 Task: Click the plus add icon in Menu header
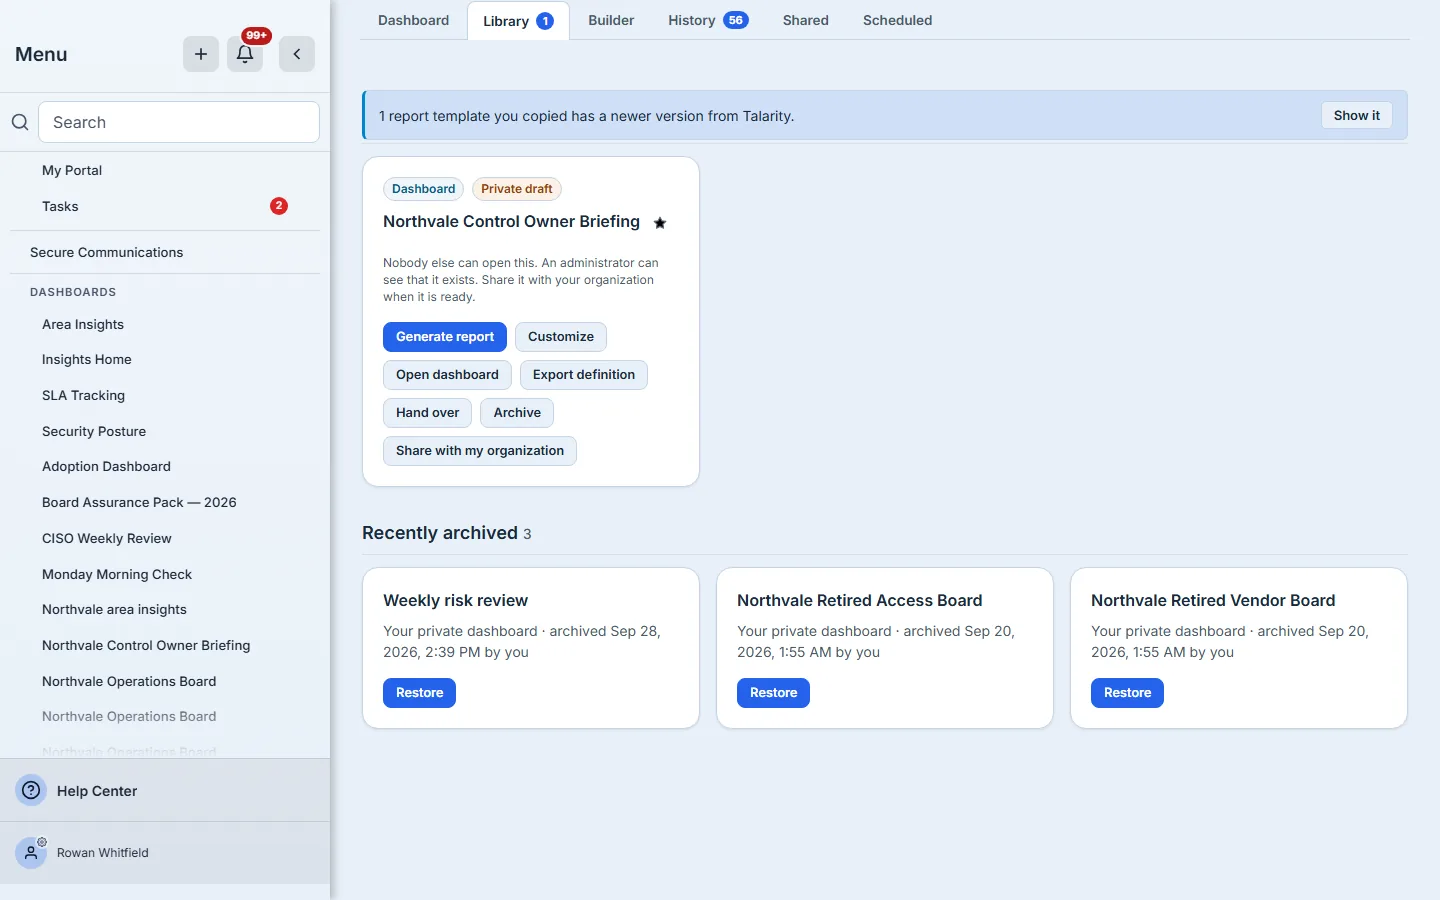pyautogui.click(x=201, y=54)
